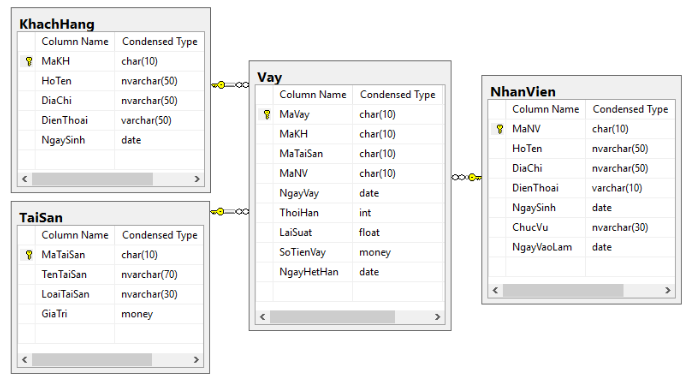Click the horizontal scrollbar thumb of NhanVien table
The image size is (691, 380).
point(563,290)
